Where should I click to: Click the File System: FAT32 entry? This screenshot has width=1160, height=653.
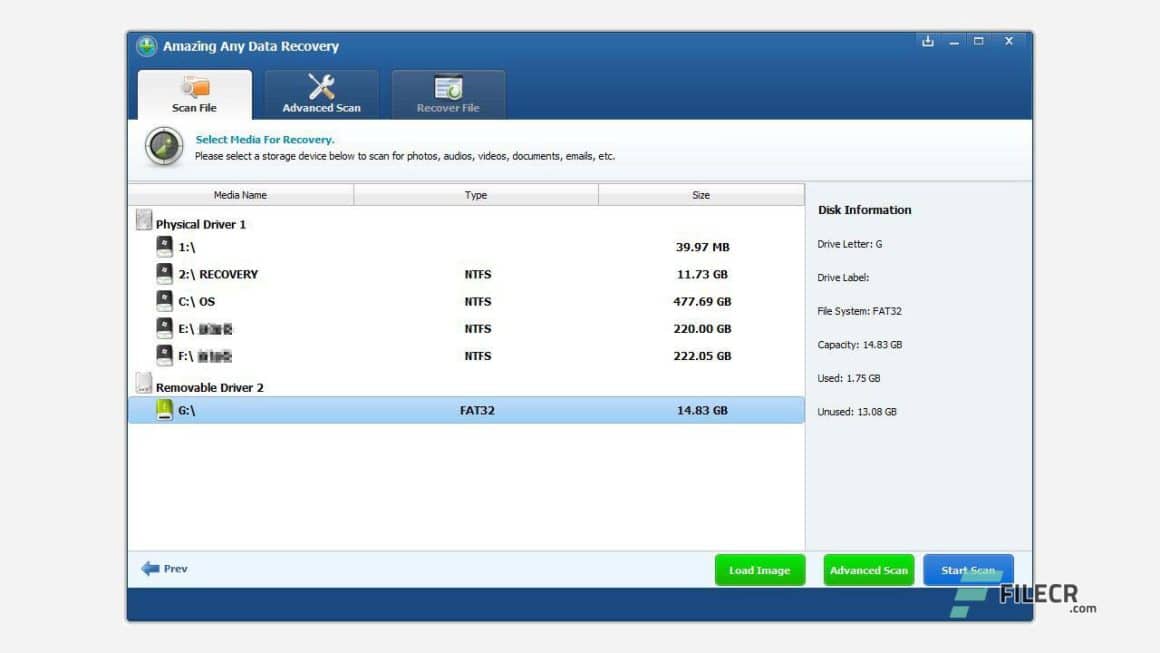click(x=859, y=311)
